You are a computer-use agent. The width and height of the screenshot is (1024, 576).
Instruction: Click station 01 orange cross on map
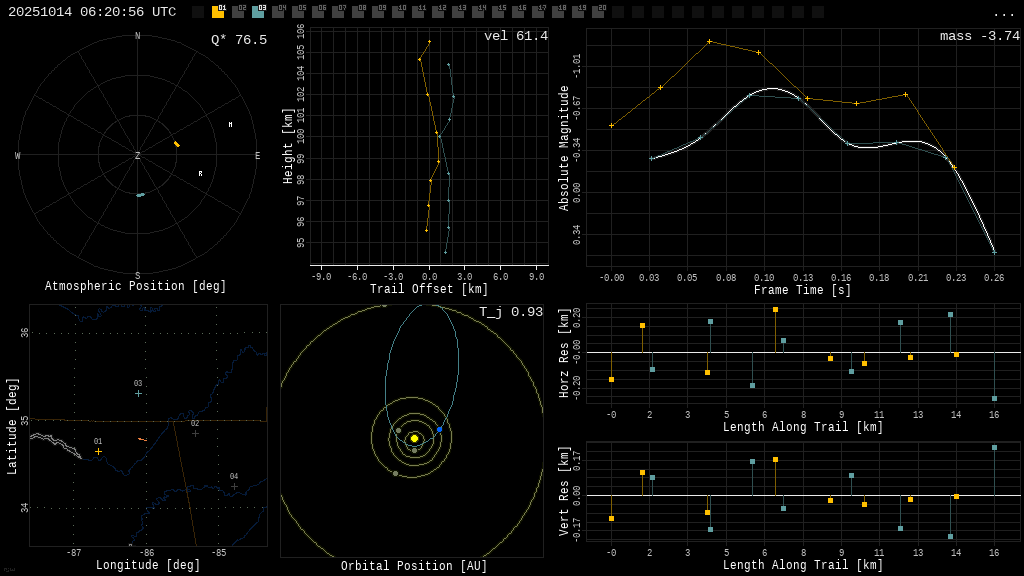pyautogui.click(x=98, y=451)
